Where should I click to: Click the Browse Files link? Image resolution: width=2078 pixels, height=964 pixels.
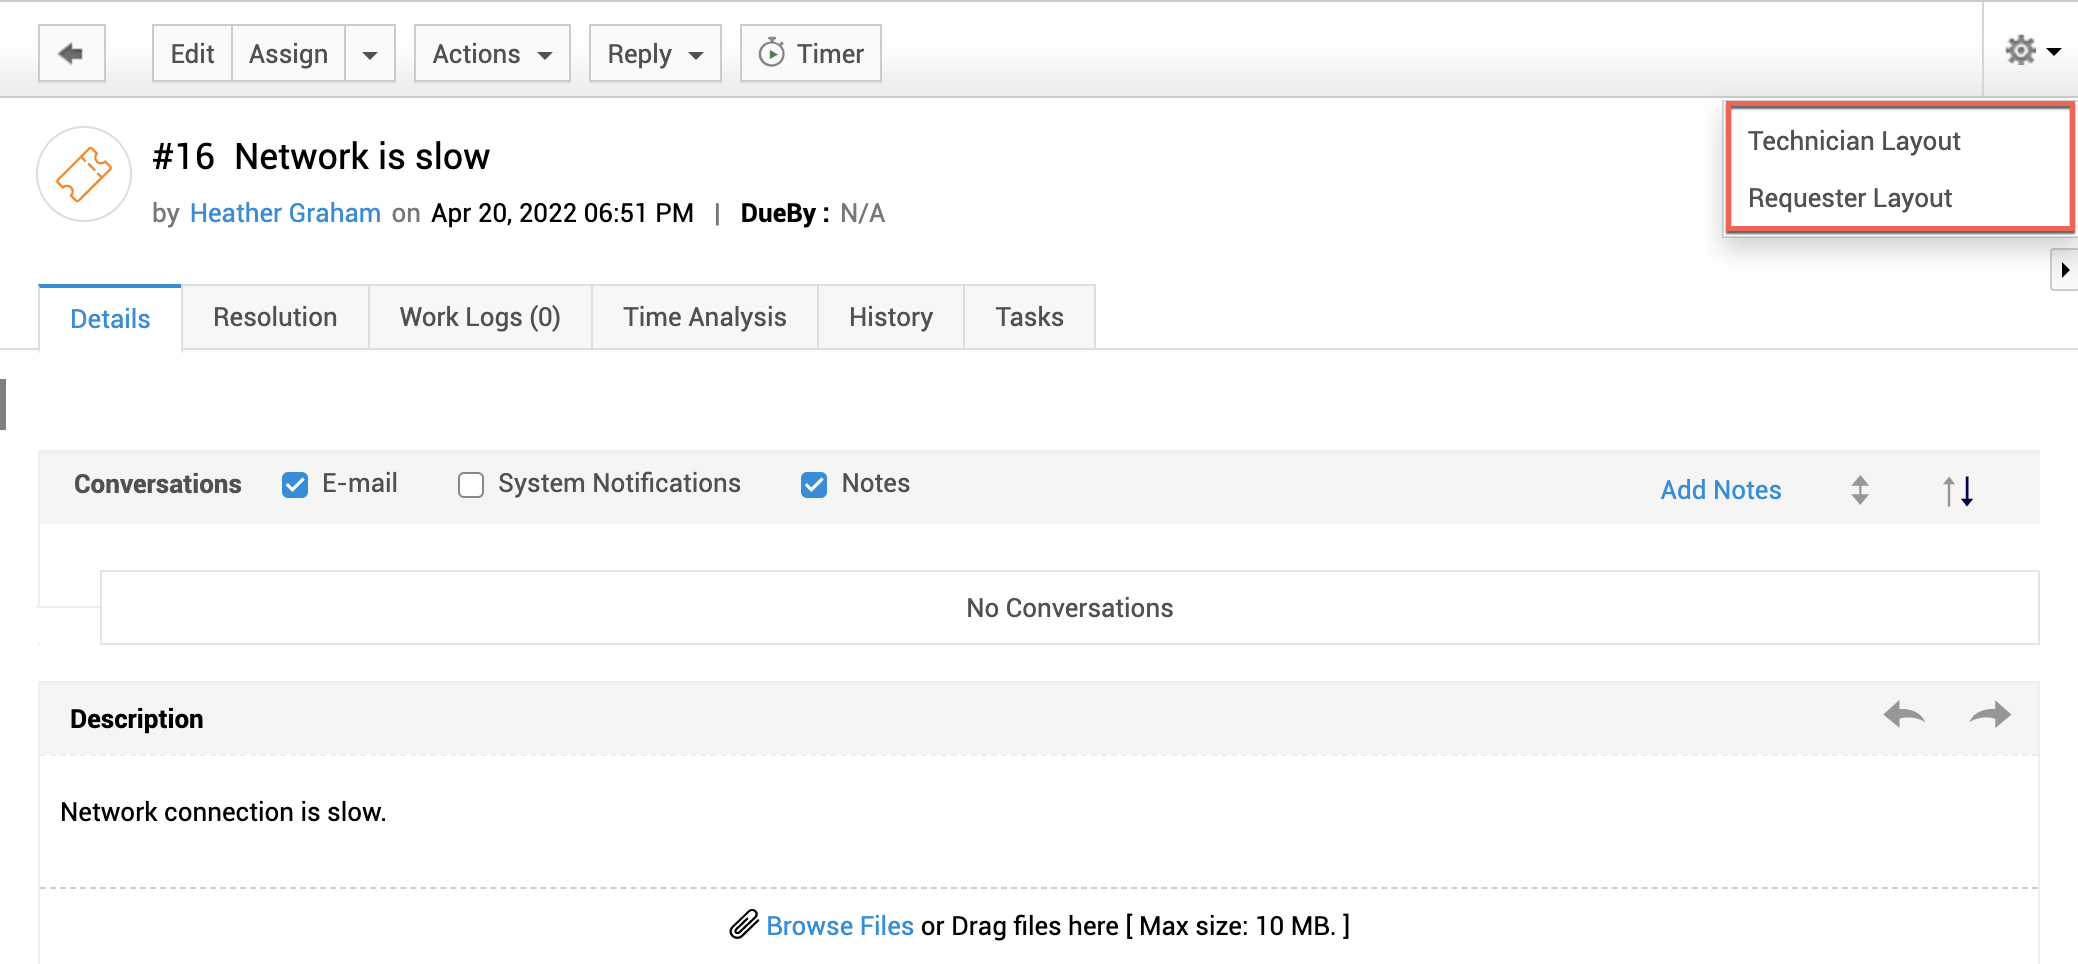tap(839, 926)
